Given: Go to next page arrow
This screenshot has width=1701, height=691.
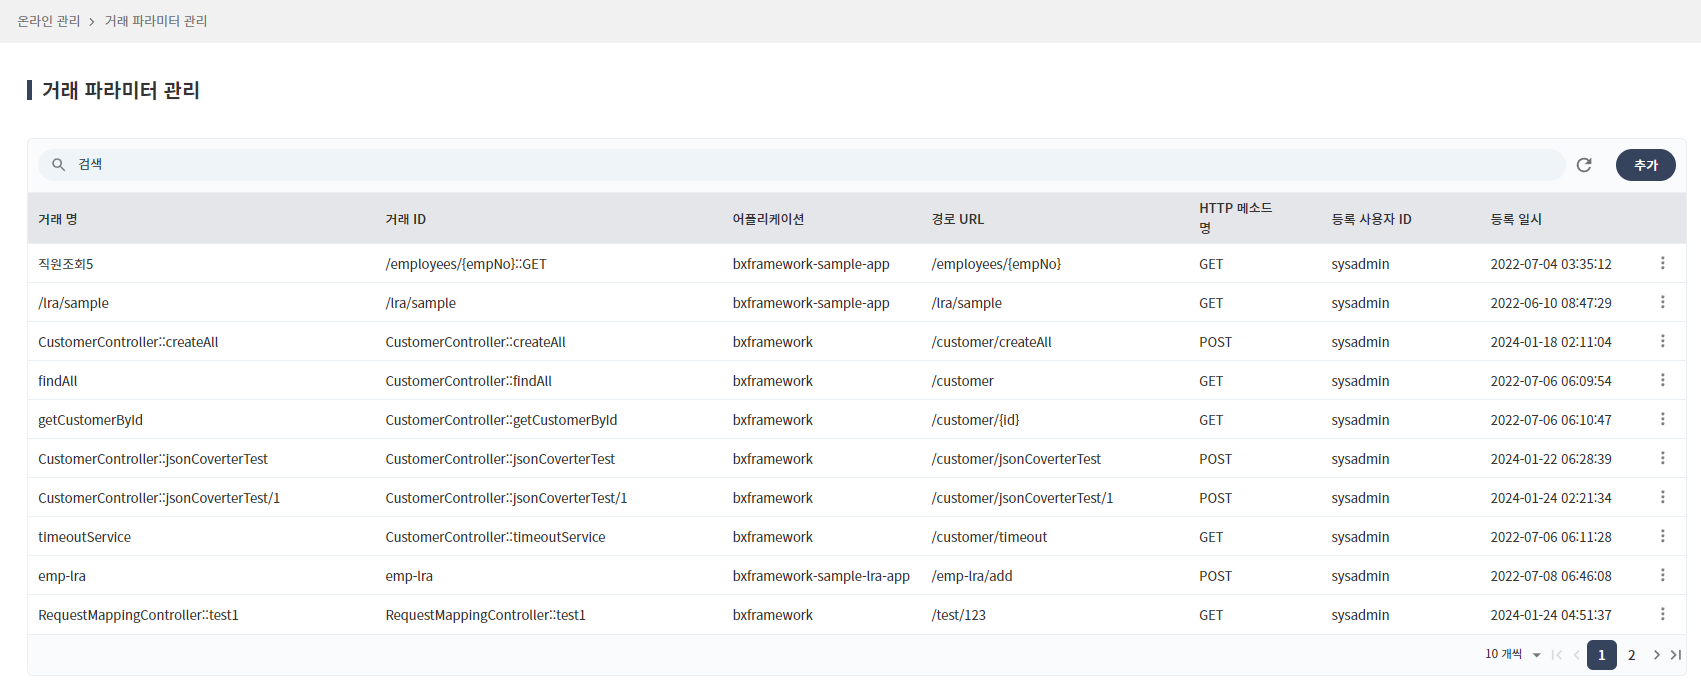Looking at the screenshot, I should click(x=1657, y=655).
